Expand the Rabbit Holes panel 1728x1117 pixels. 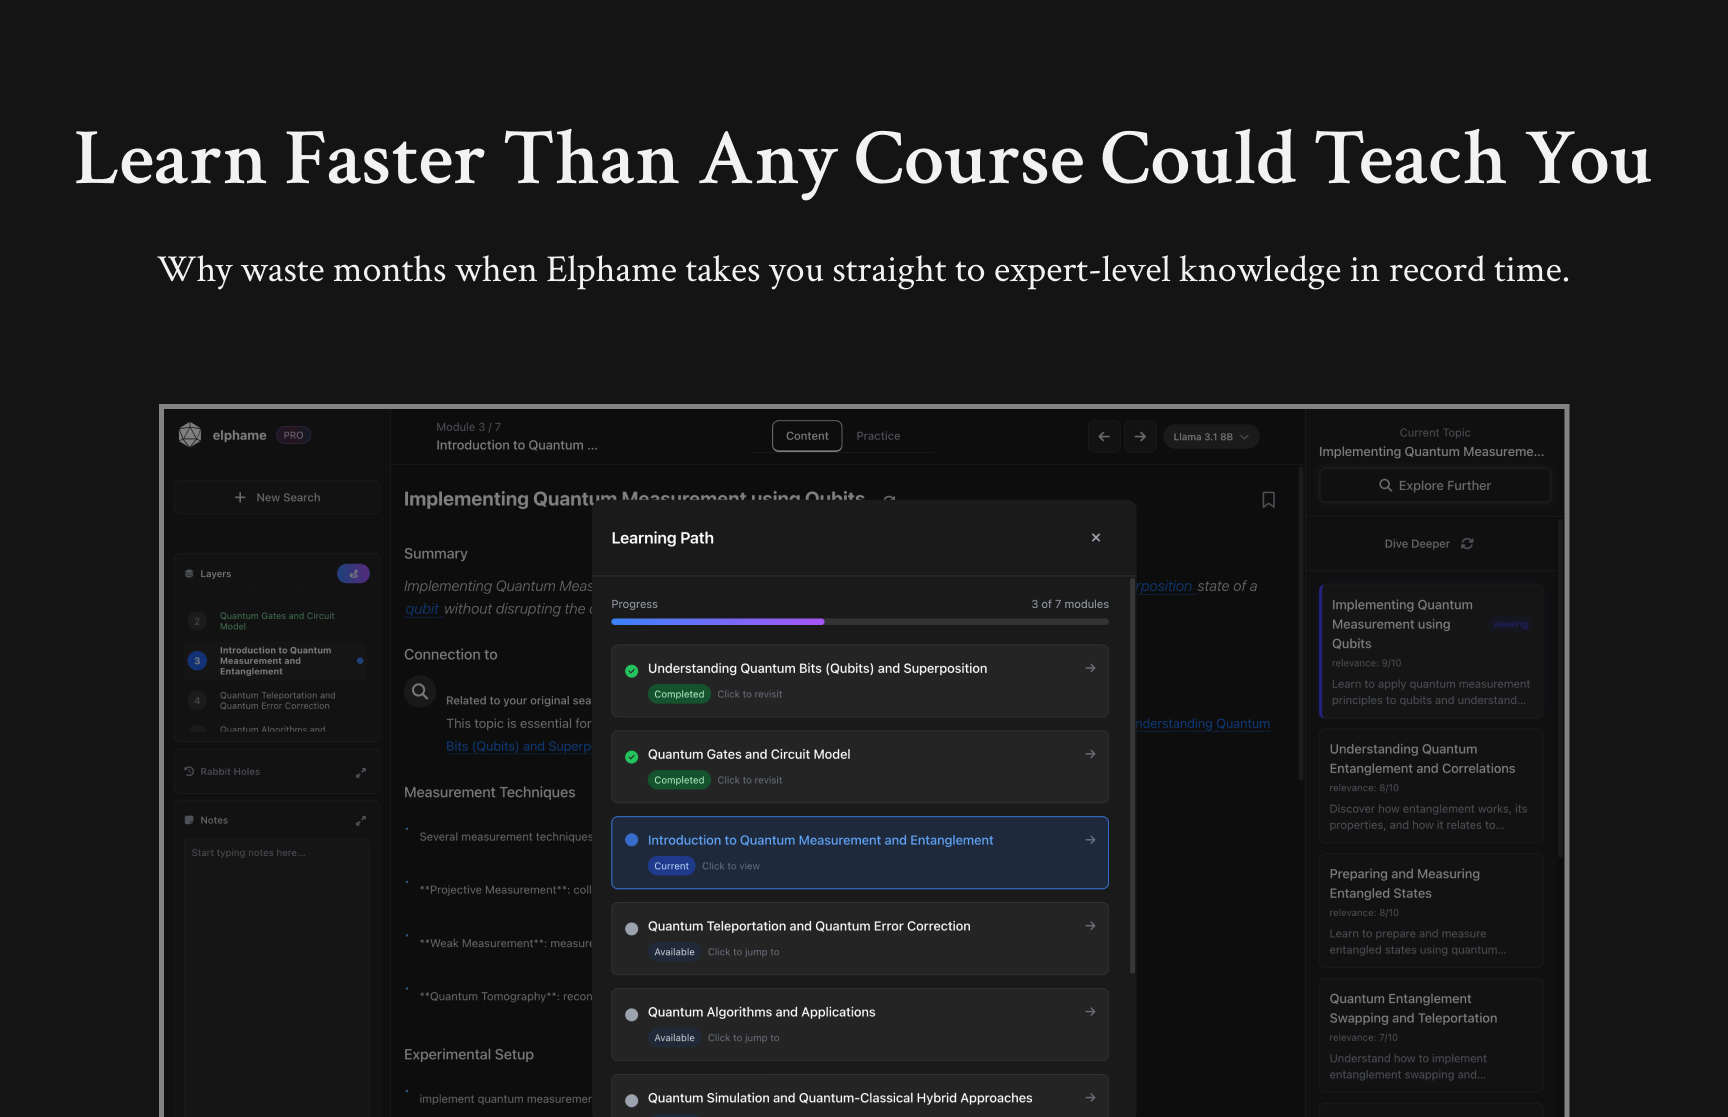[x=361, y=772]
